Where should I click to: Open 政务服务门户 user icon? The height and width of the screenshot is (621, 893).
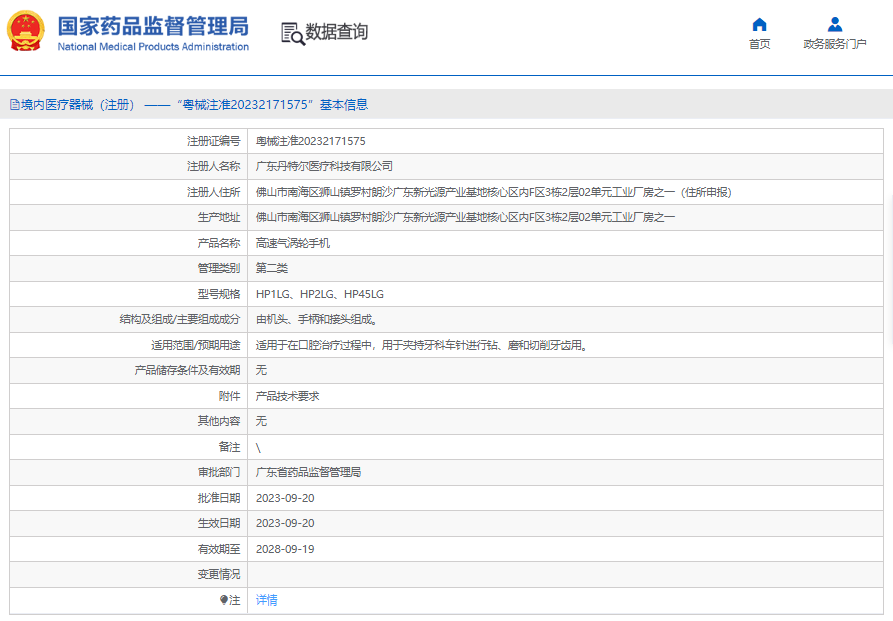(x=835, y=24)
